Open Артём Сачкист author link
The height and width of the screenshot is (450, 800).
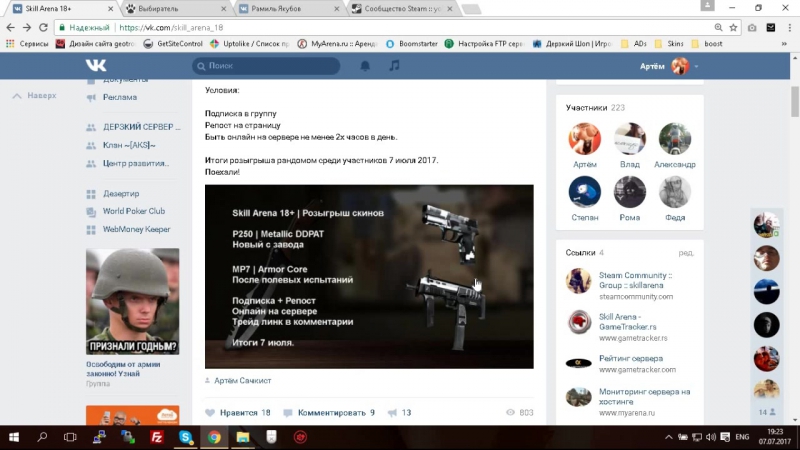242,381
